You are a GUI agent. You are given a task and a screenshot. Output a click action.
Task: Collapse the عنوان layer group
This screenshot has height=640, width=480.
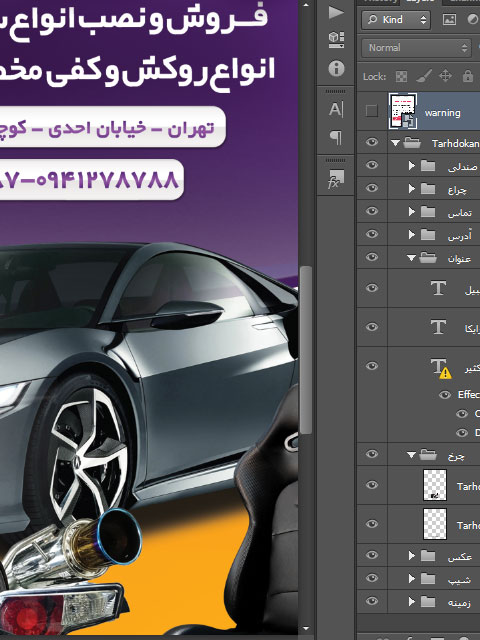click(411, 258)
